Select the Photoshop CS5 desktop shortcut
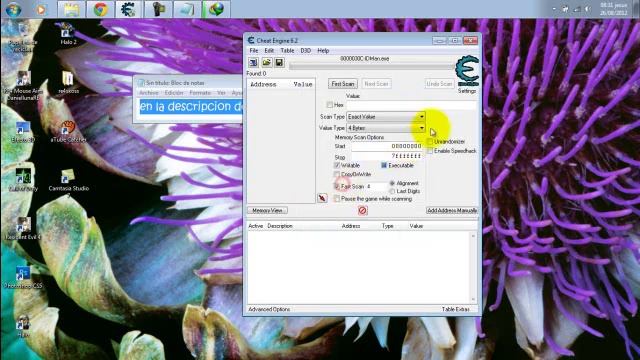The width and height of the screenshot is (640, 360). tap(23, 278)
